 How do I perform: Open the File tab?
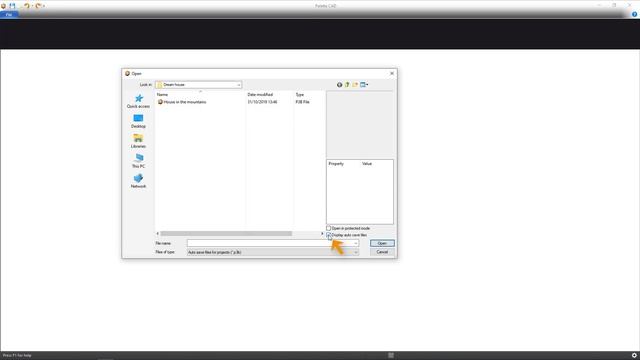click(9, 15)
